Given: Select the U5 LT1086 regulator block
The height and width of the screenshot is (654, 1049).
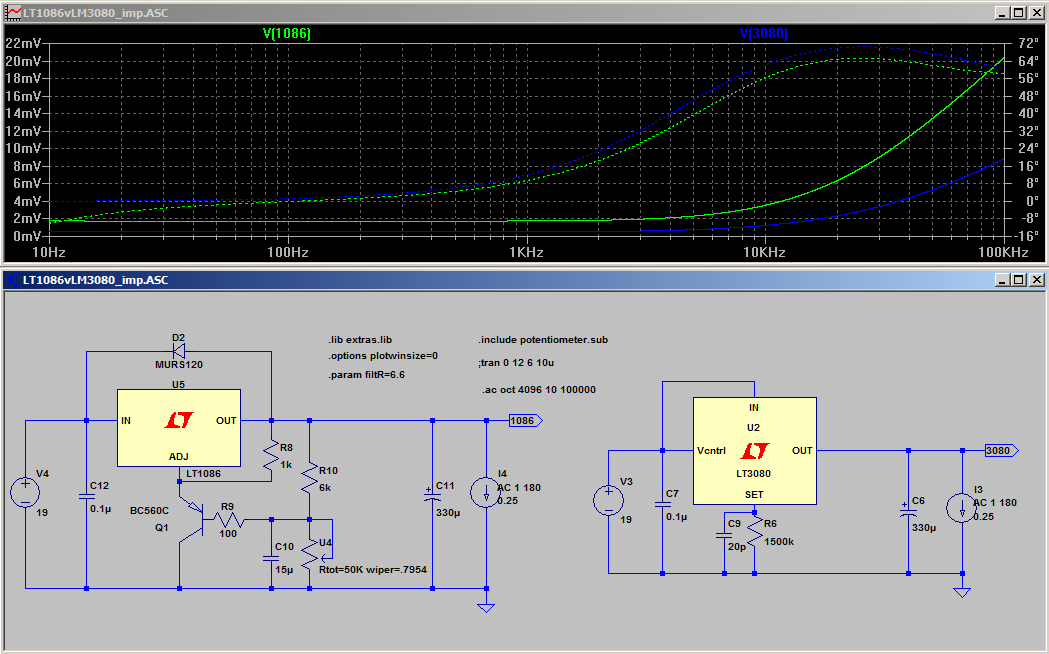Looking at the screenshot, I should [x=179, y=428].
